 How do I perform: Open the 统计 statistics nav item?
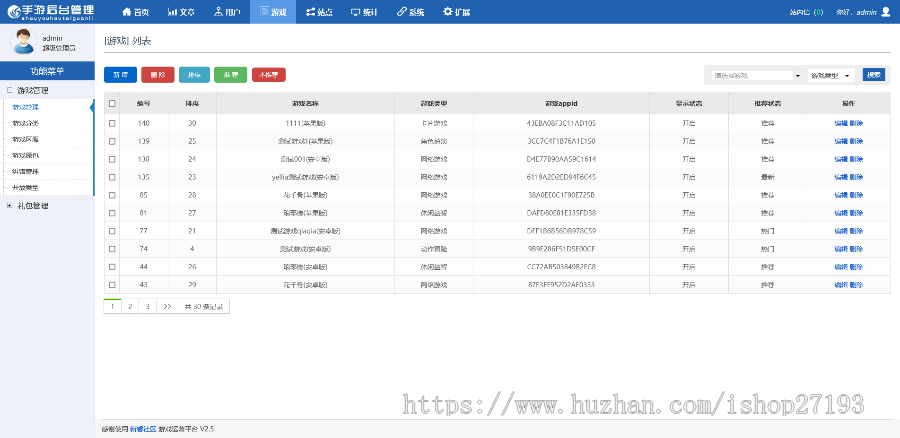(x=364, y=12)
